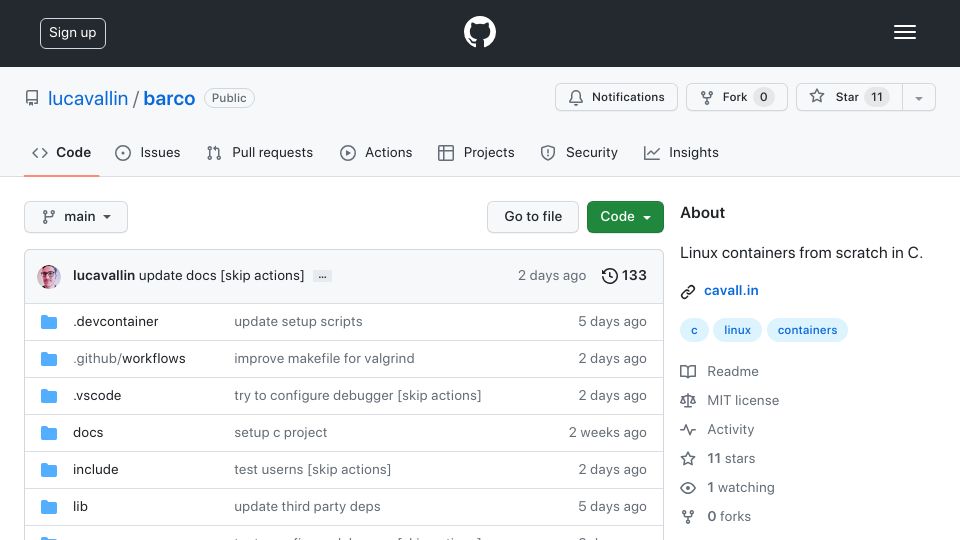Viewport: 960px width, 540px height.
Task: Open the hamburger navigation menu
Action: pyautogui.click(x=904, y=32)
